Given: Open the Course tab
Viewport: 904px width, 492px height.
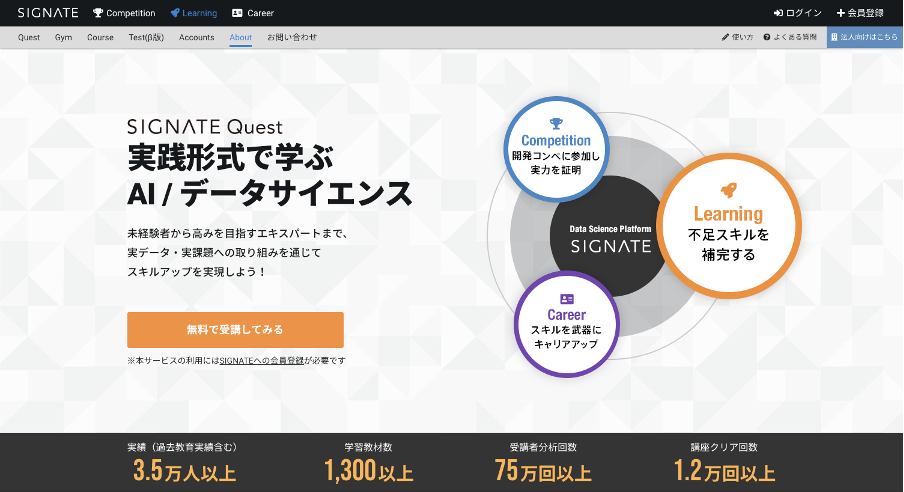Looking at the screenshot, I should [100, 37].
